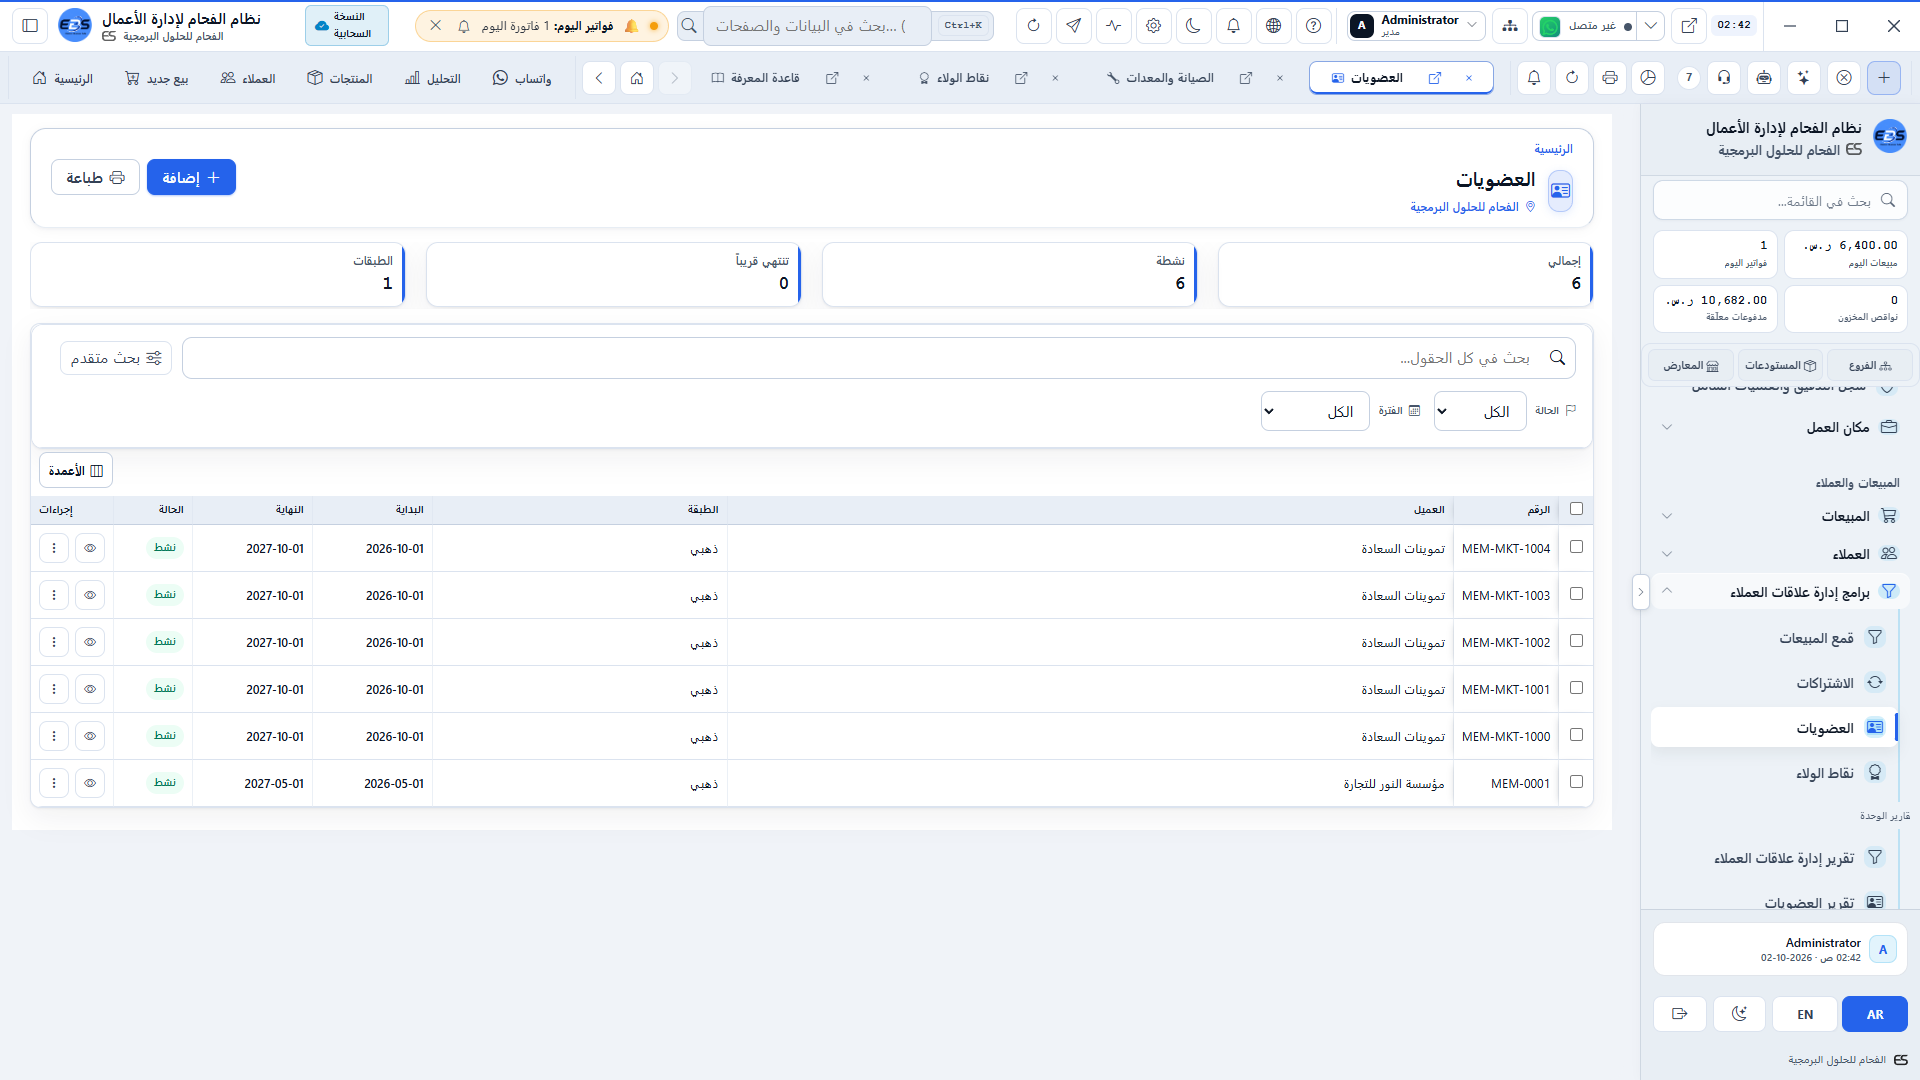Image resolution: width=1920 pixels, height=1080 pixels.
Task: Open الاشتراكات in the sidebar
Action: pos(1775,683)
